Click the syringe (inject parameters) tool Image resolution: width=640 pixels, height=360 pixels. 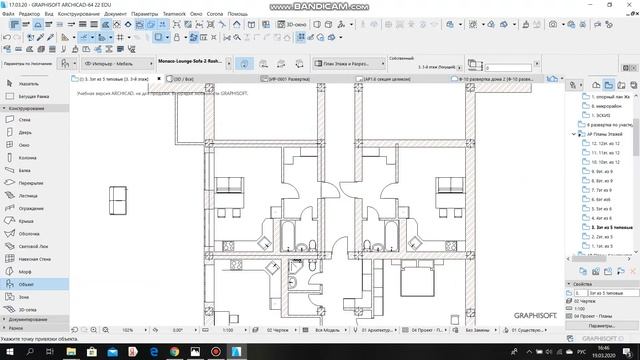[51, 38]
